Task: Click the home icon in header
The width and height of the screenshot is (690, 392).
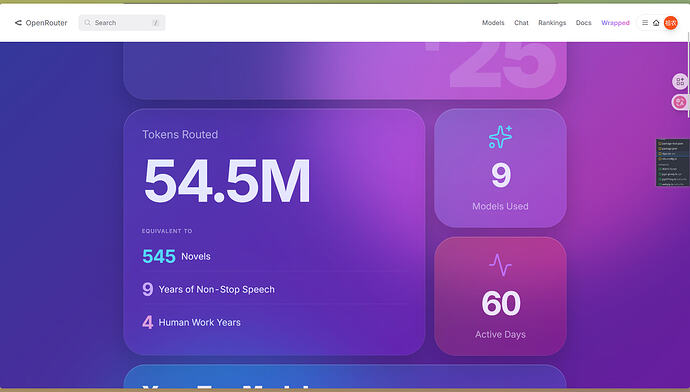Action: pos(656,23)
